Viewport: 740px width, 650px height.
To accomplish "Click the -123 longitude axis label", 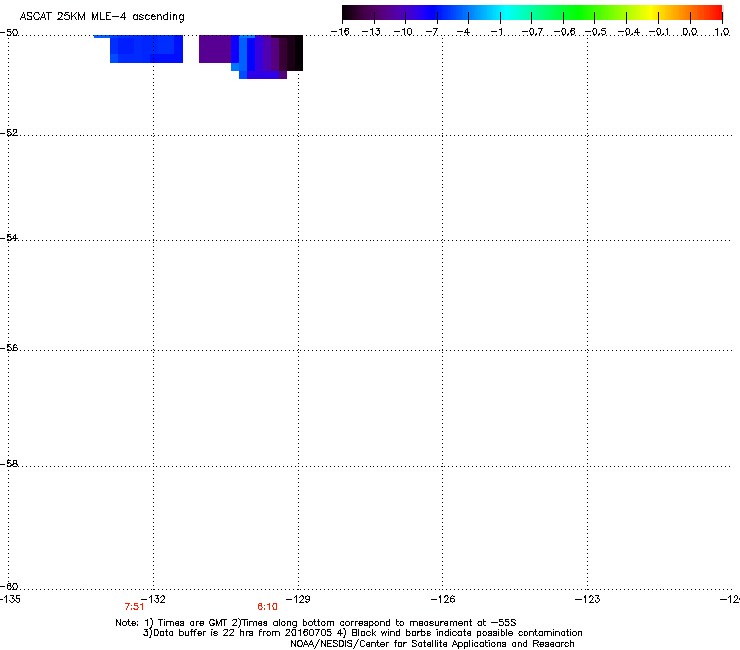I will tap(588, 599).
